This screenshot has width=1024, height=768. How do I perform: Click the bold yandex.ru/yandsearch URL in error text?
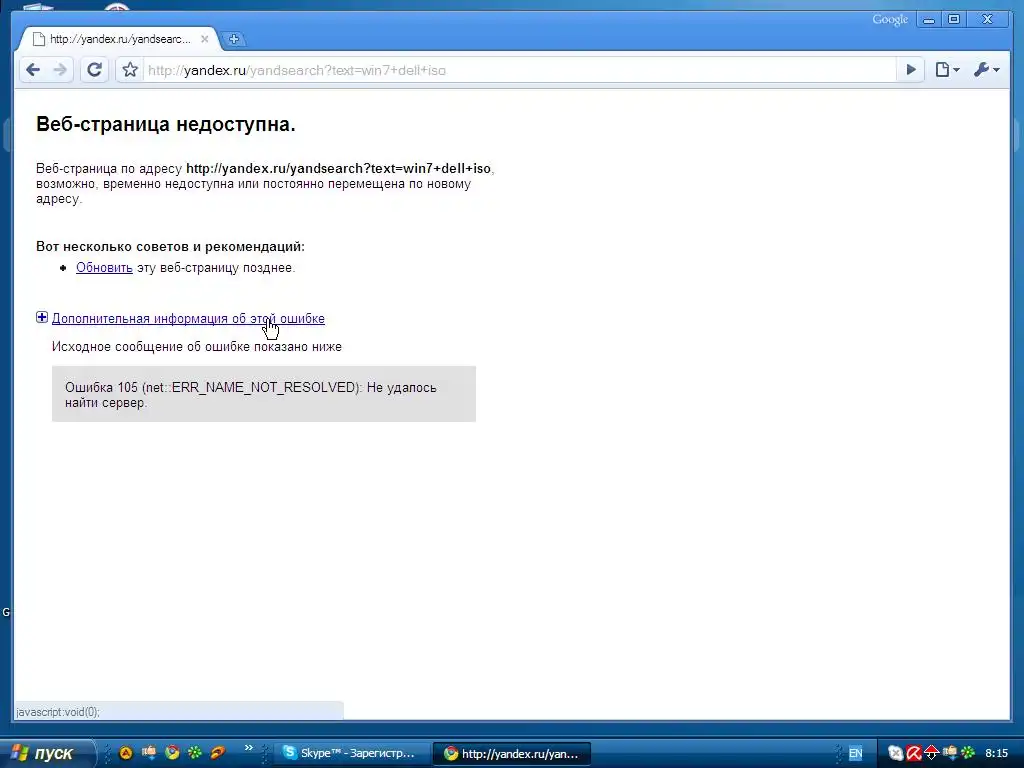point(338,168)
